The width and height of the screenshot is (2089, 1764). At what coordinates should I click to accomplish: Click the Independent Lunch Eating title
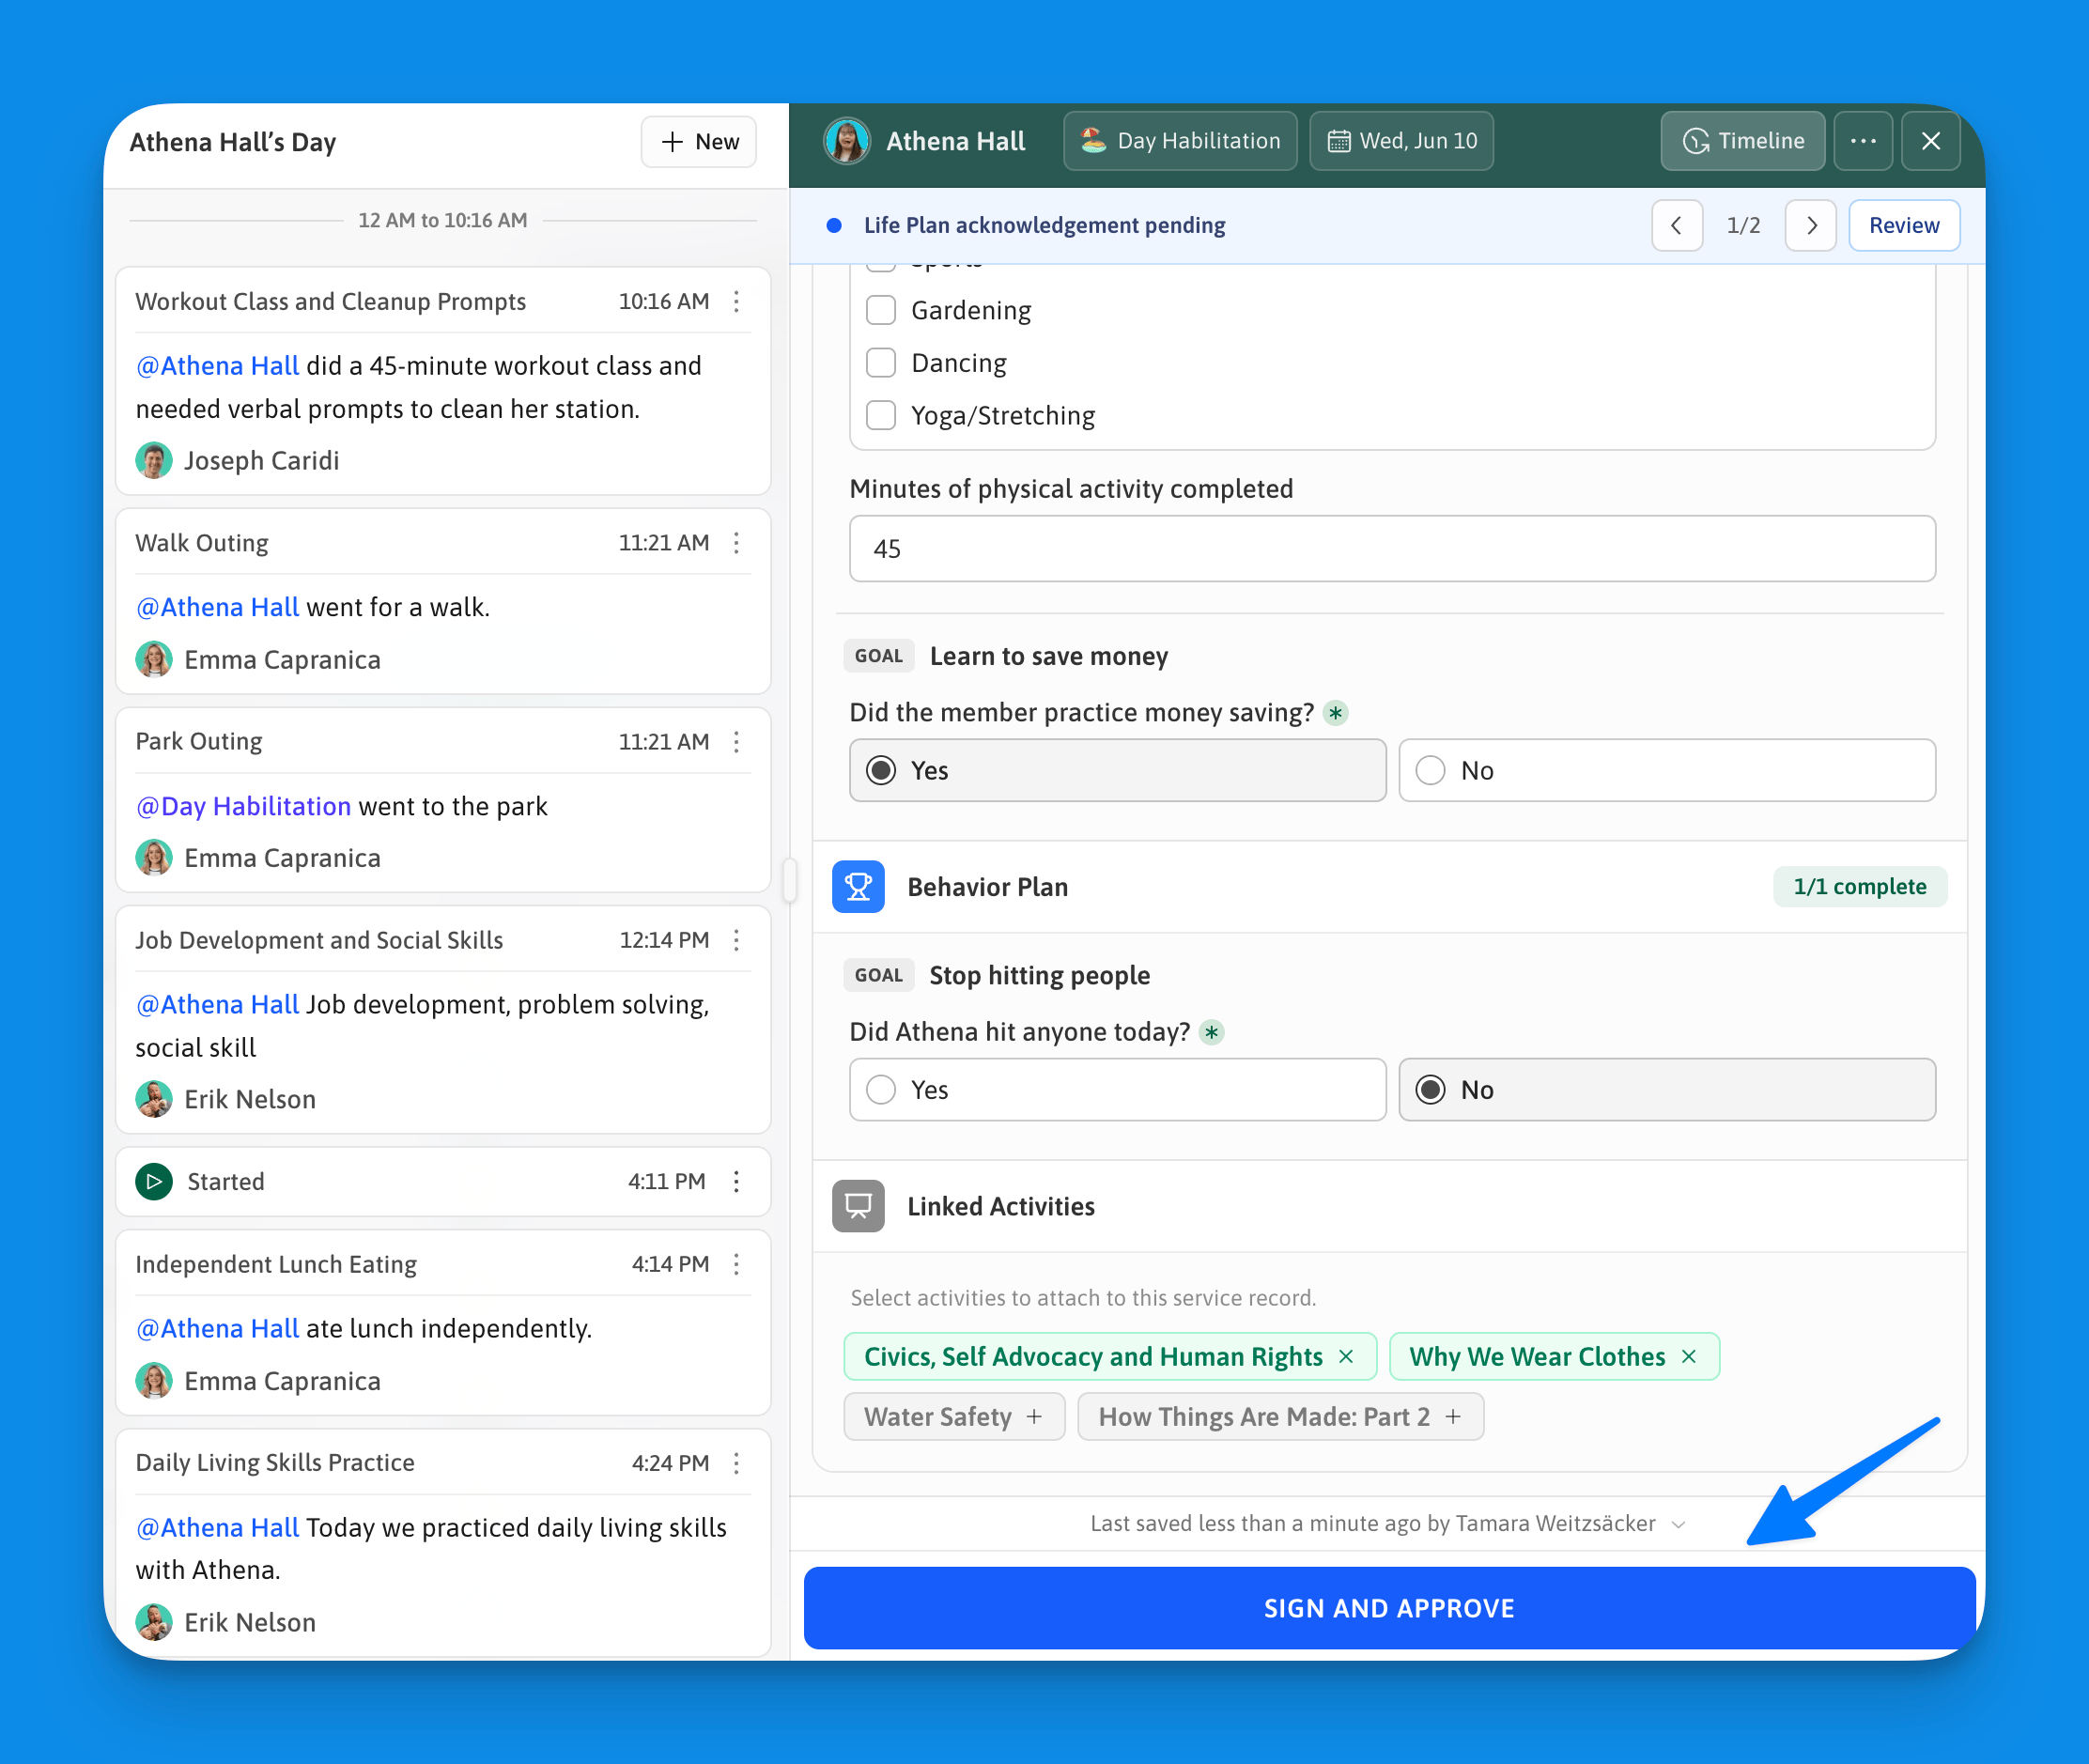[276, 1264]
